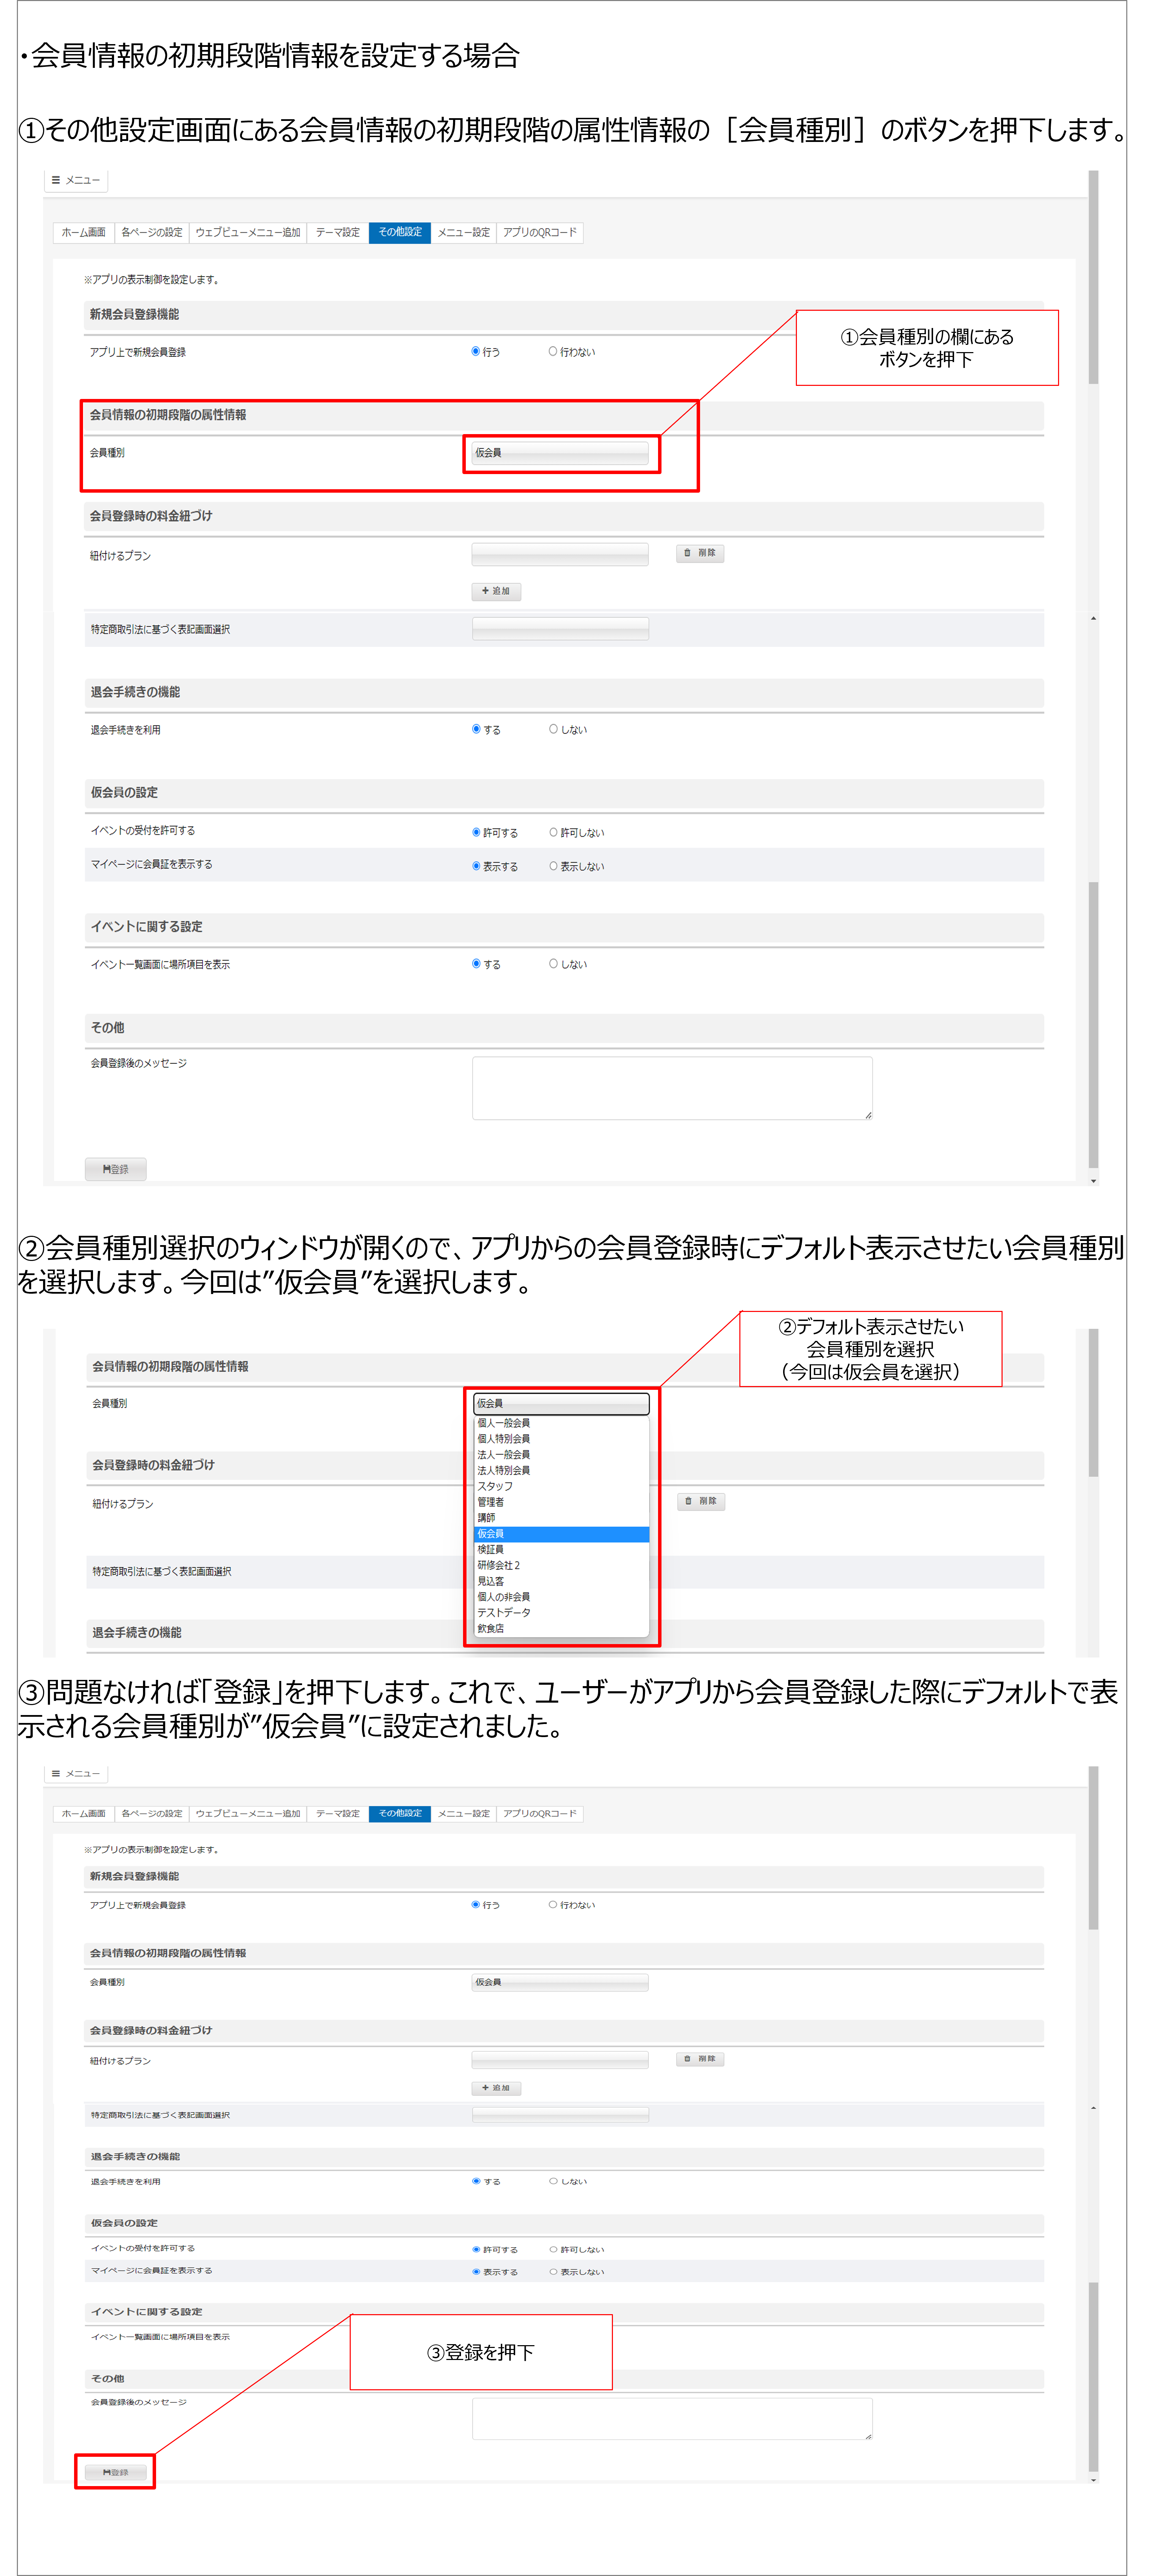Select 許可しない for イベントの受付を許可する in the first screenshot
The width and height of the screenshot is (1149, 2576).
coord(576,832)
